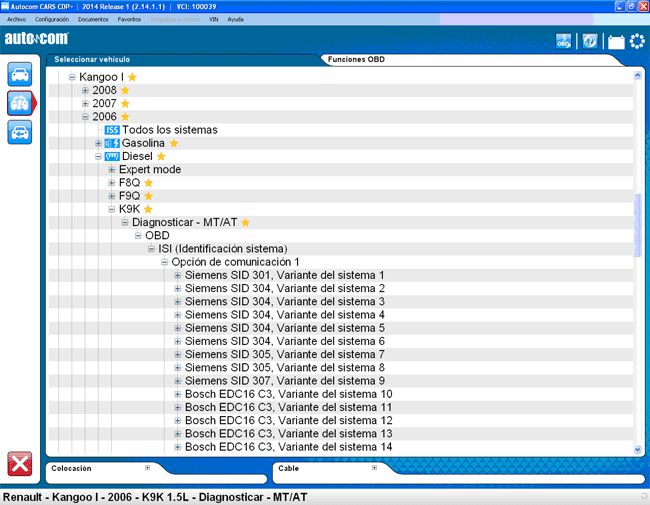Toggle favorite star next to Gasolina
Image resolution: width=650 pixels, height=505 pixels.
pos(174,143)
